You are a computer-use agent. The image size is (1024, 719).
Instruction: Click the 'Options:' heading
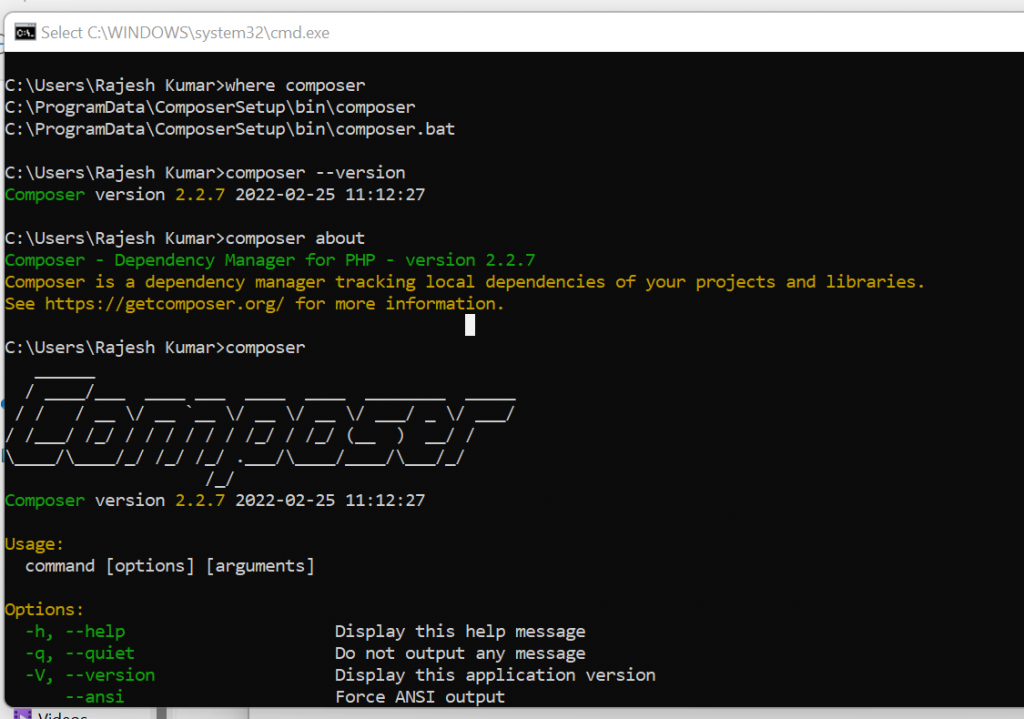[44, 609]
